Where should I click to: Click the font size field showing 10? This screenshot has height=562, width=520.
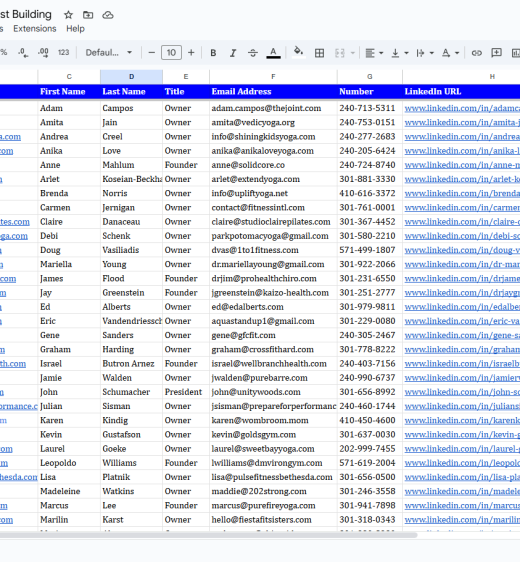171,53
